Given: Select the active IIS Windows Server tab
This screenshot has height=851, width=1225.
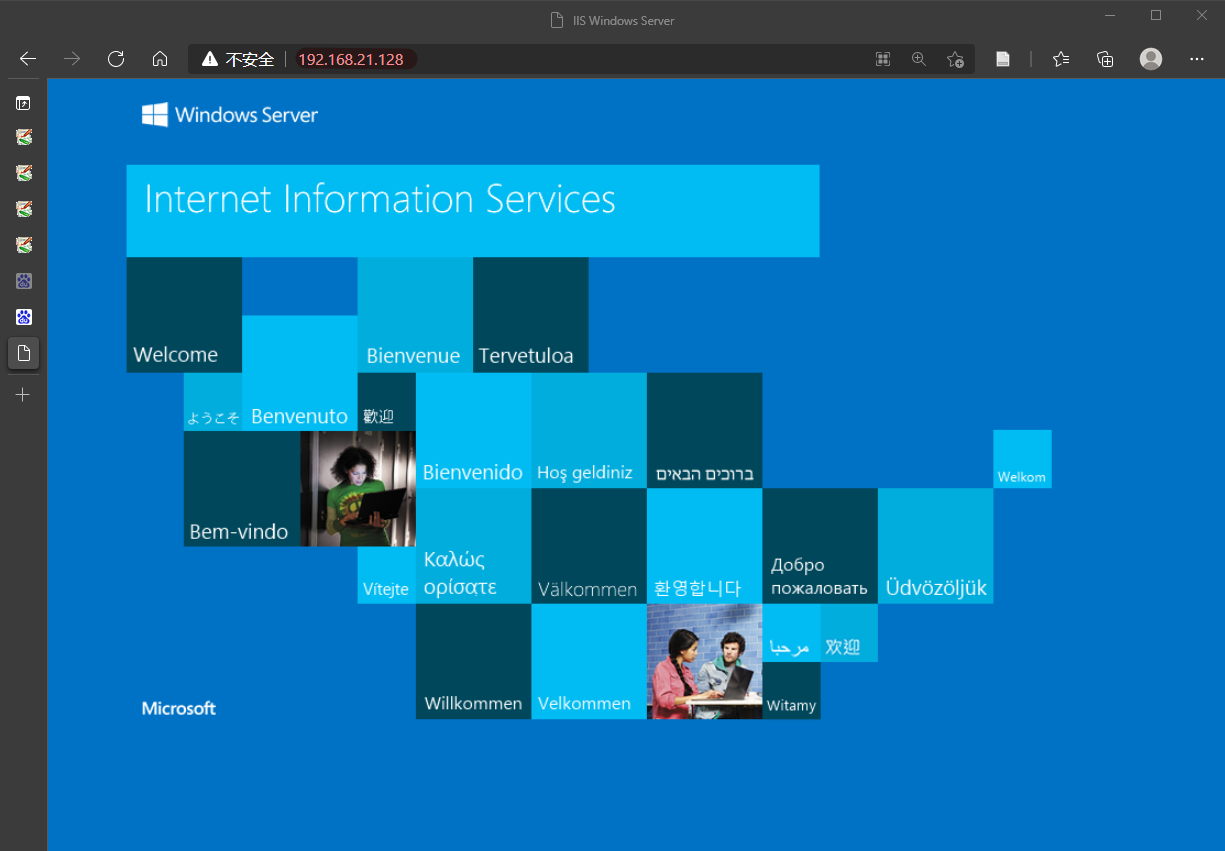Looking at the screenshot, I should (24, 353).
